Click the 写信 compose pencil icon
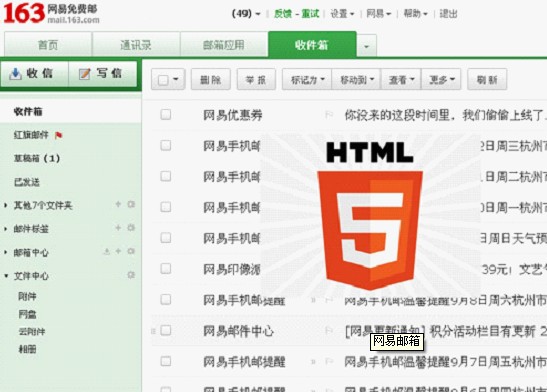 (84, 74)
